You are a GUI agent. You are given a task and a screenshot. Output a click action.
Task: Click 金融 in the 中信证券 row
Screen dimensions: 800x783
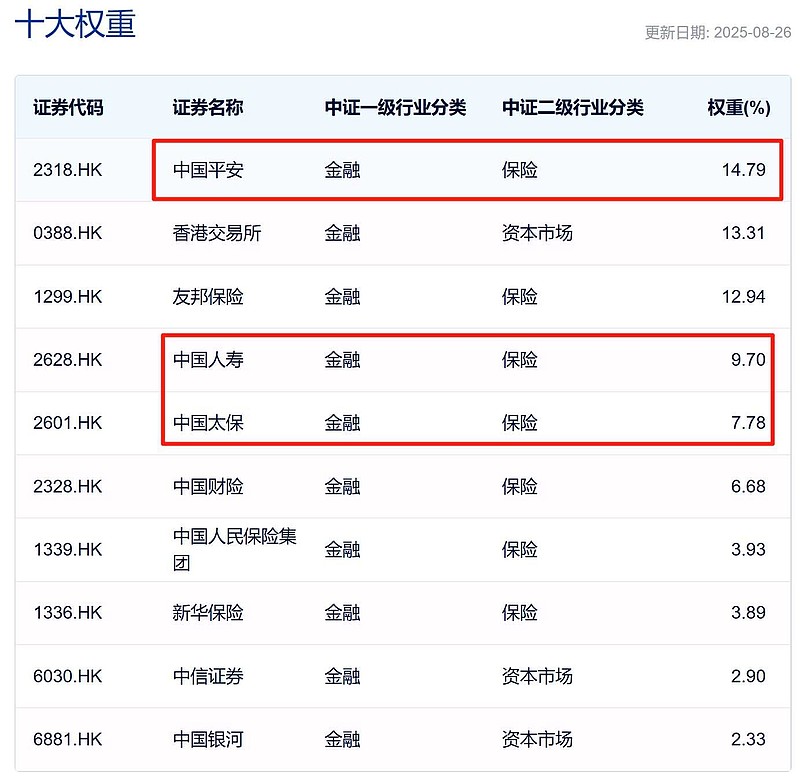coord(342,676)
